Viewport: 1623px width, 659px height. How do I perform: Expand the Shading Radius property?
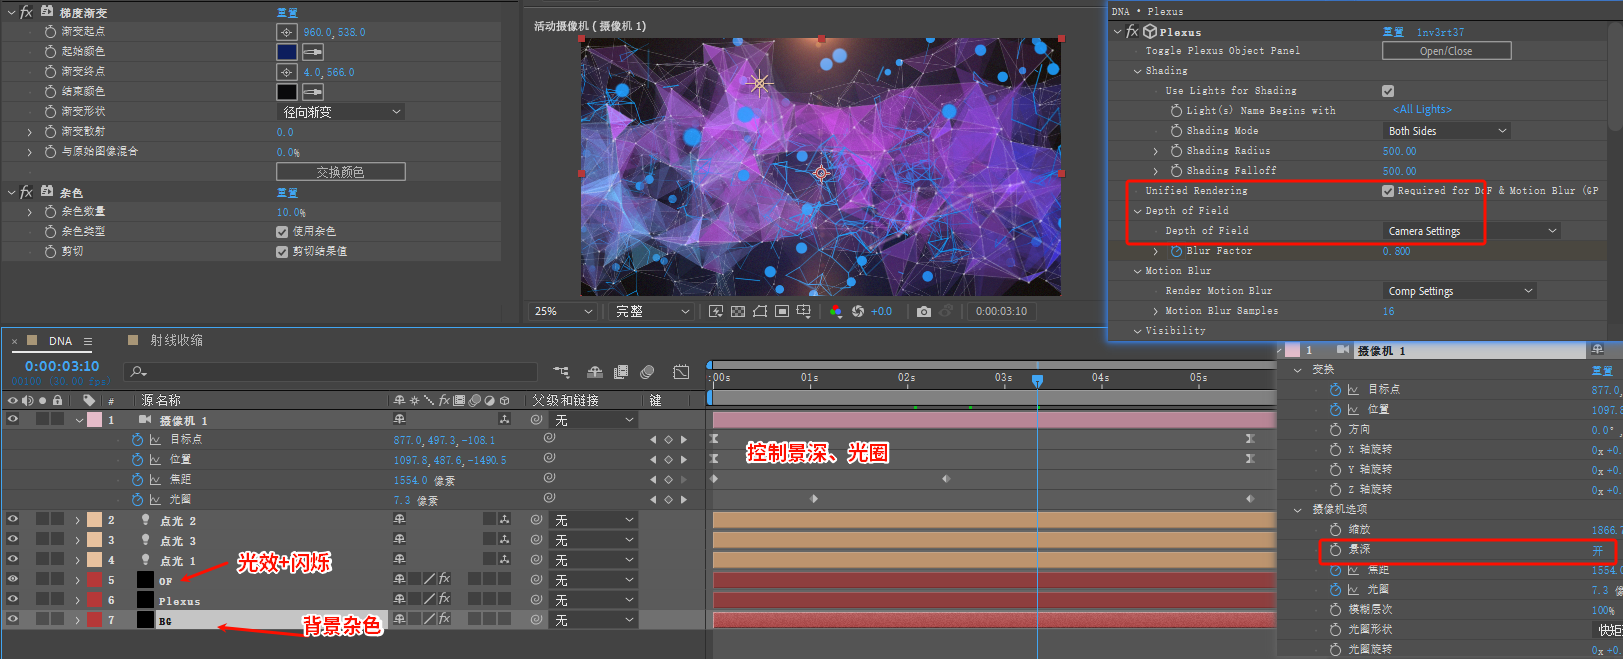1156,151
